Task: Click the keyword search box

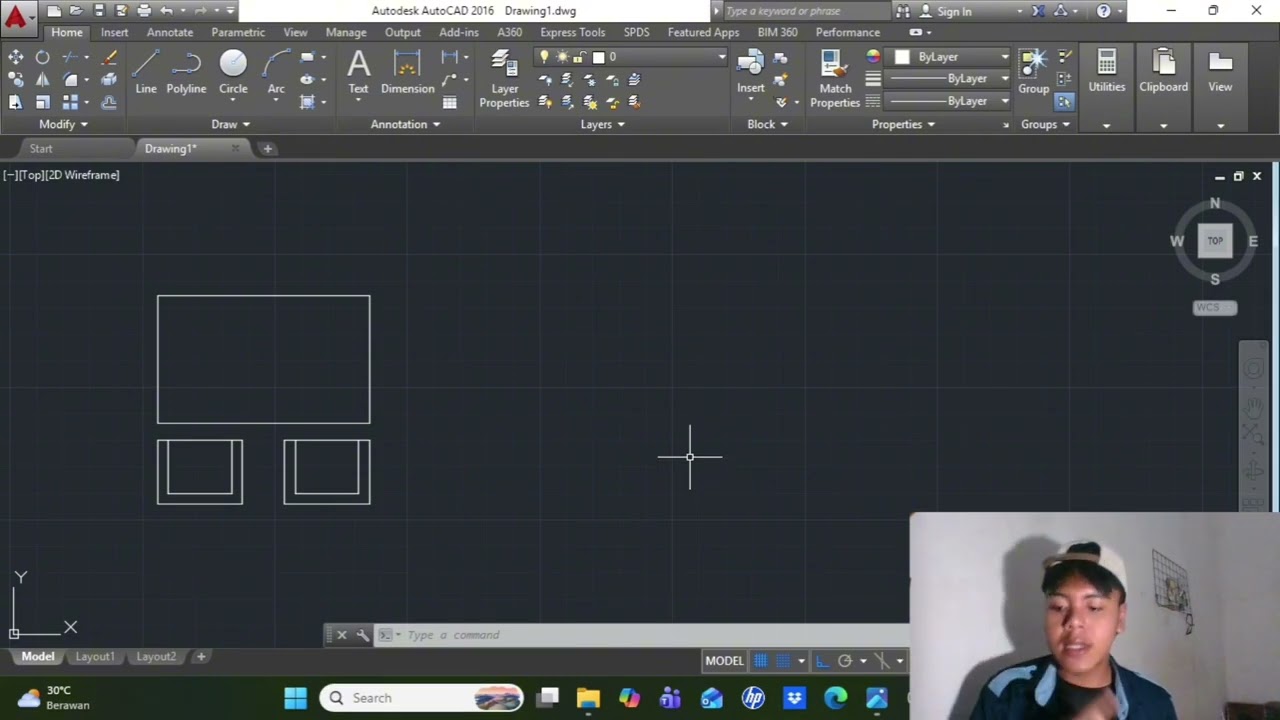Action: pos(805,11)
